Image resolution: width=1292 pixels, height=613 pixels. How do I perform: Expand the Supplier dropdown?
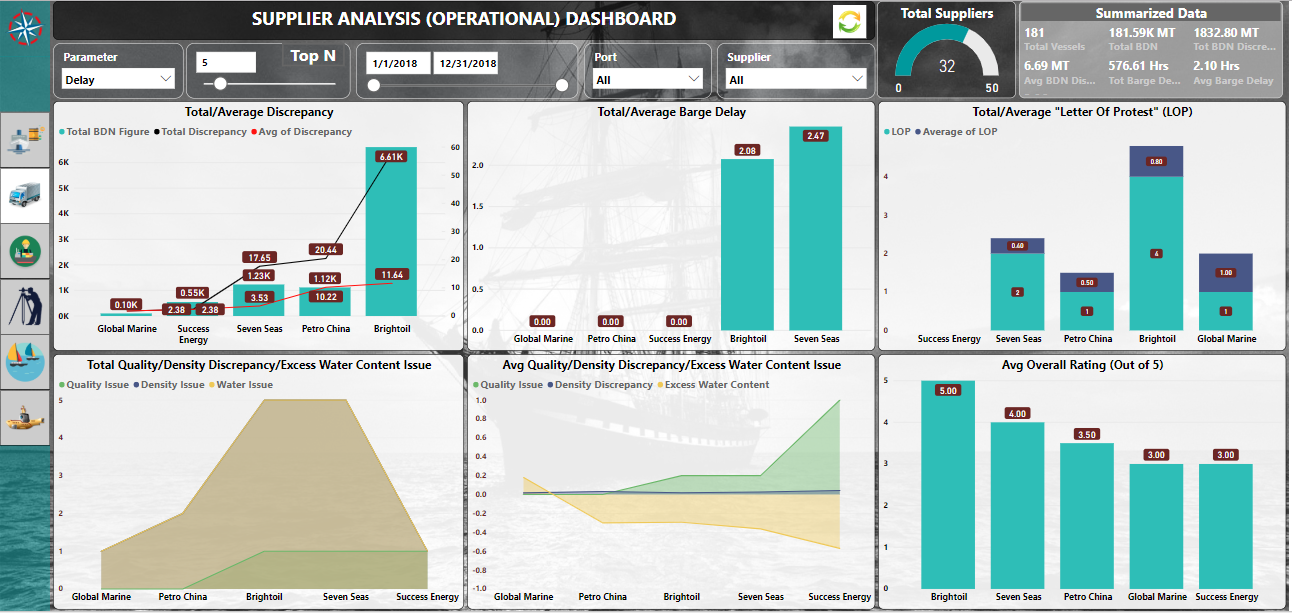point(796,79)
